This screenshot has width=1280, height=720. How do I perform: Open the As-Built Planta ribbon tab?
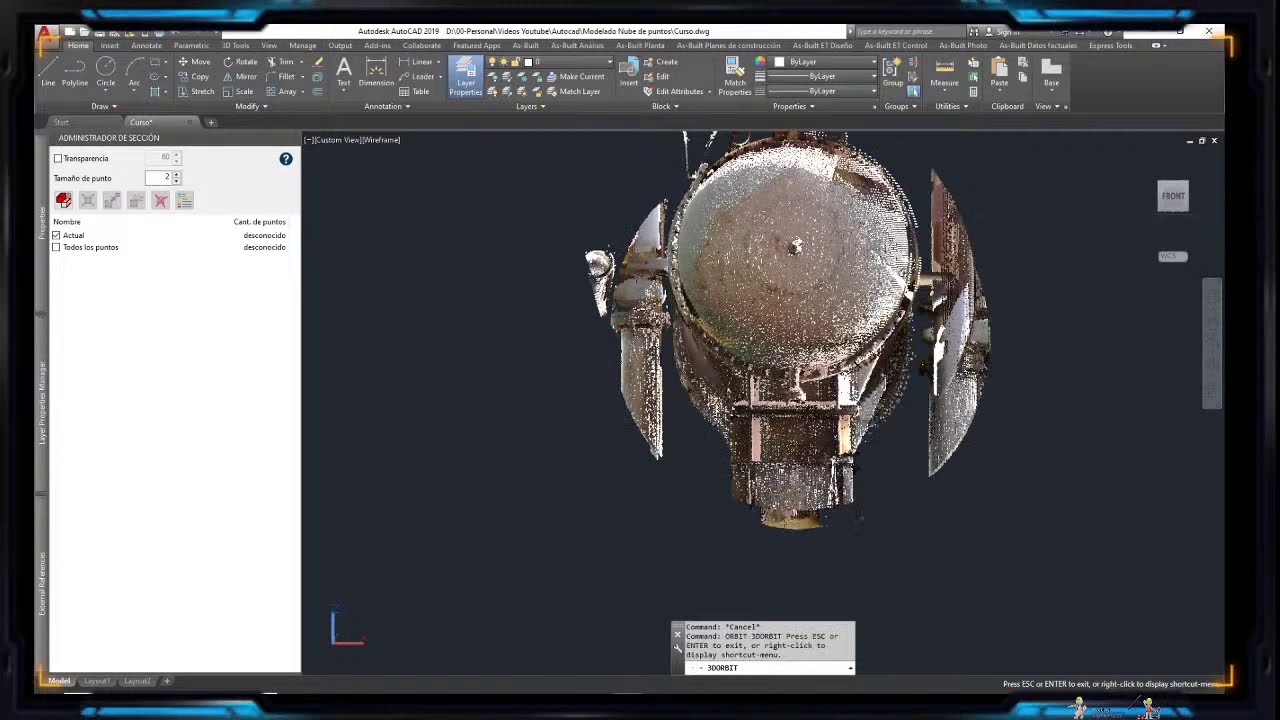tap(640, 45)
